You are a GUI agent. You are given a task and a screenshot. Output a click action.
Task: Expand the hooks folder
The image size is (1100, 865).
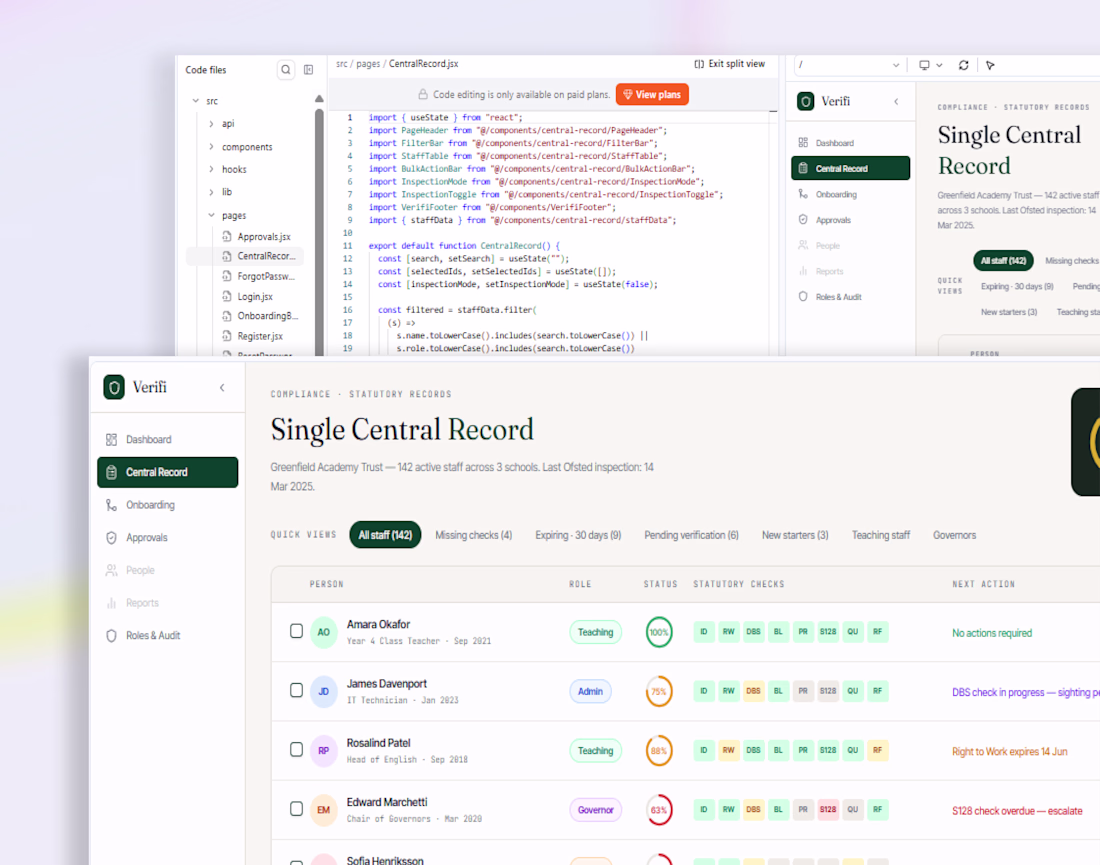(211, 169)
